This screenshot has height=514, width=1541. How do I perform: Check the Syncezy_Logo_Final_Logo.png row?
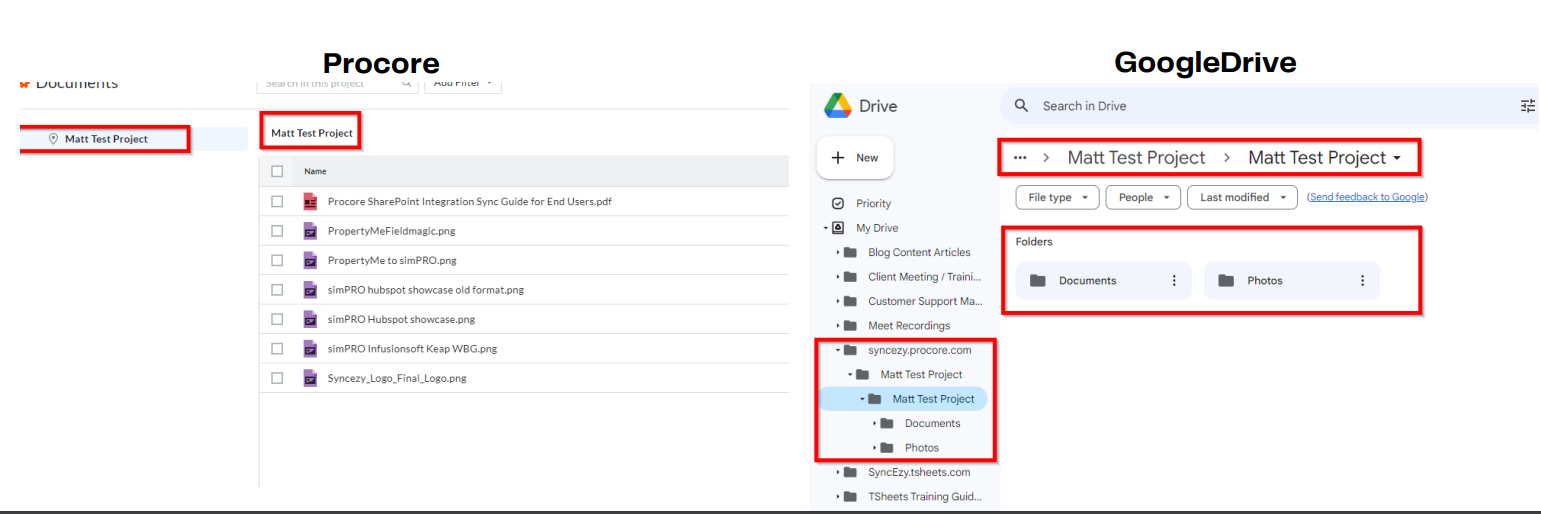(x=277, y=379)
